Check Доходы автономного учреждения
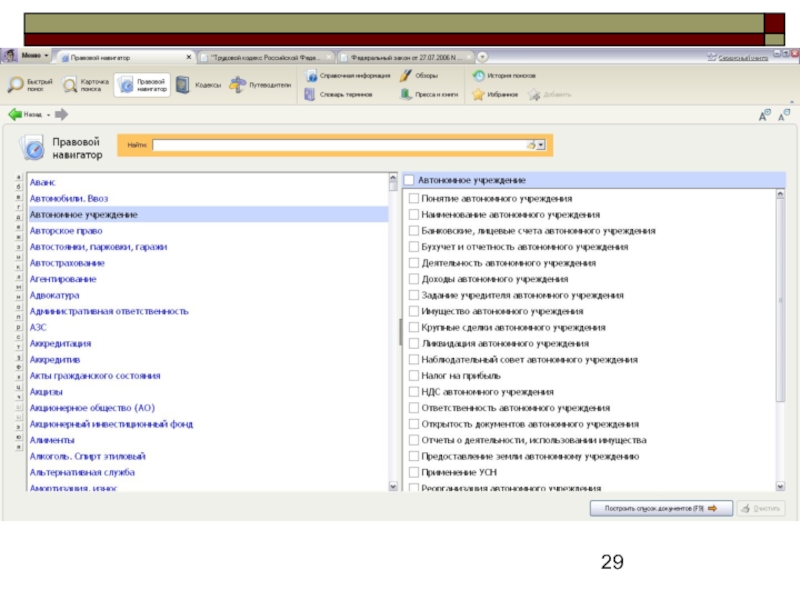The image size is (800, 600). click(x=414, y=279)
